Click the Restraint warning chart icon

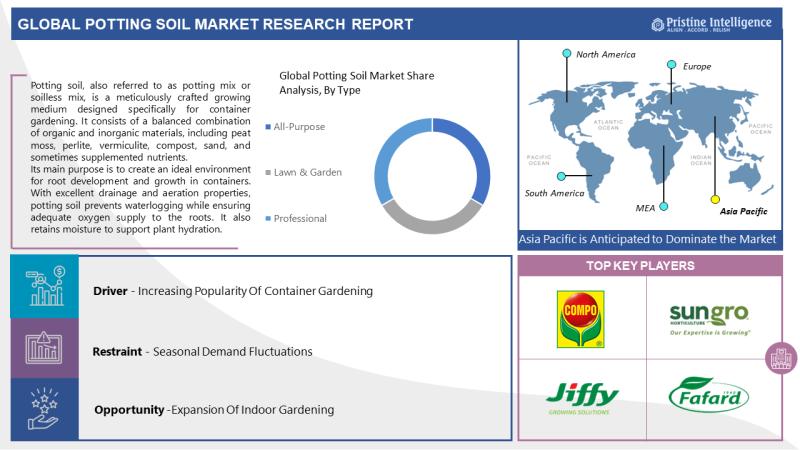click(44, 348)
